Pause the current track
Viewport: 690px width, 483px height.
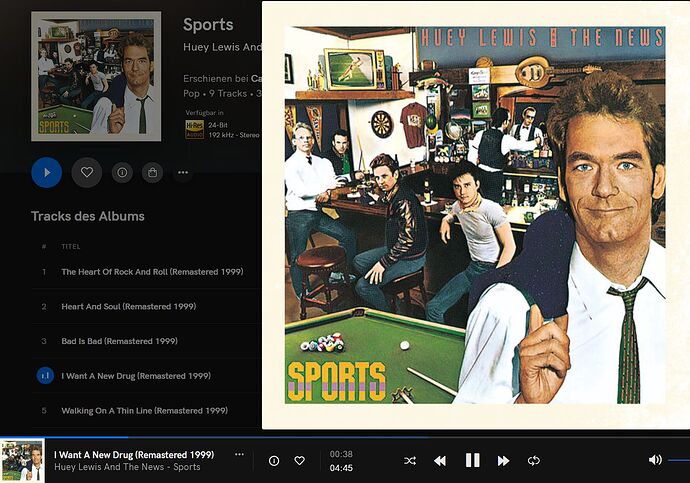point(473,460)
